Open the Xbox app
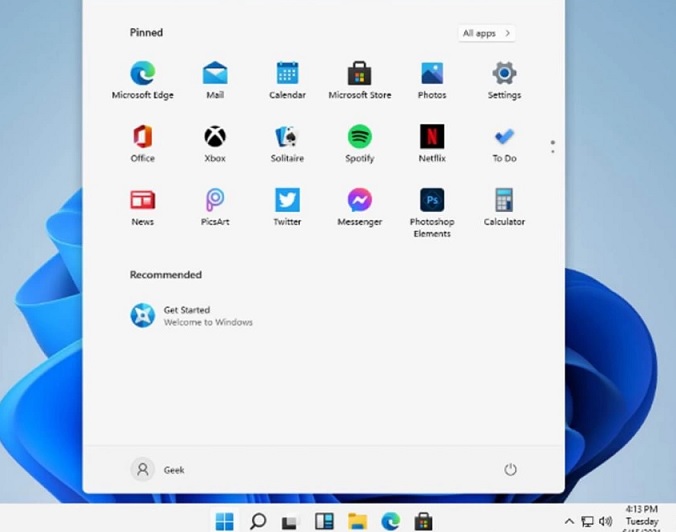The image size is (676, 532). (x=215, y=144)
